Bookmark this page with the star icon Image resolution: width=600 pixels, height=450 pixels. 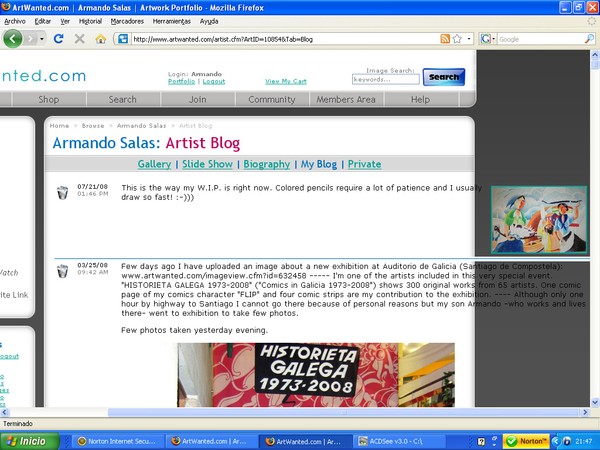point(457,39)
